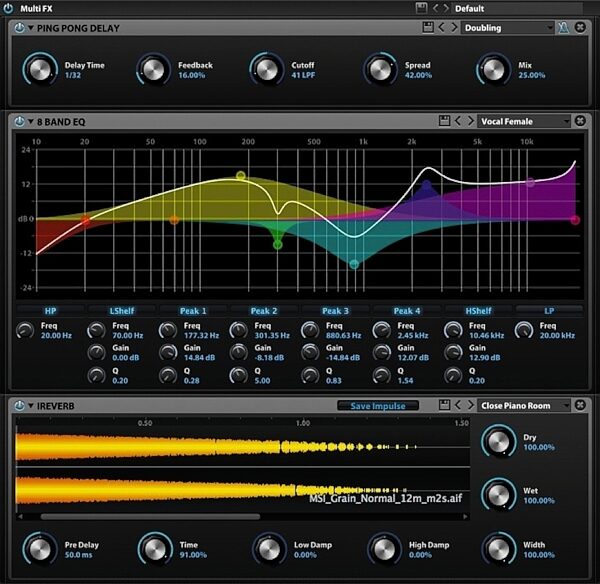Save the 8 Band EQ preset
600x584 pixels.
[444, 121]
